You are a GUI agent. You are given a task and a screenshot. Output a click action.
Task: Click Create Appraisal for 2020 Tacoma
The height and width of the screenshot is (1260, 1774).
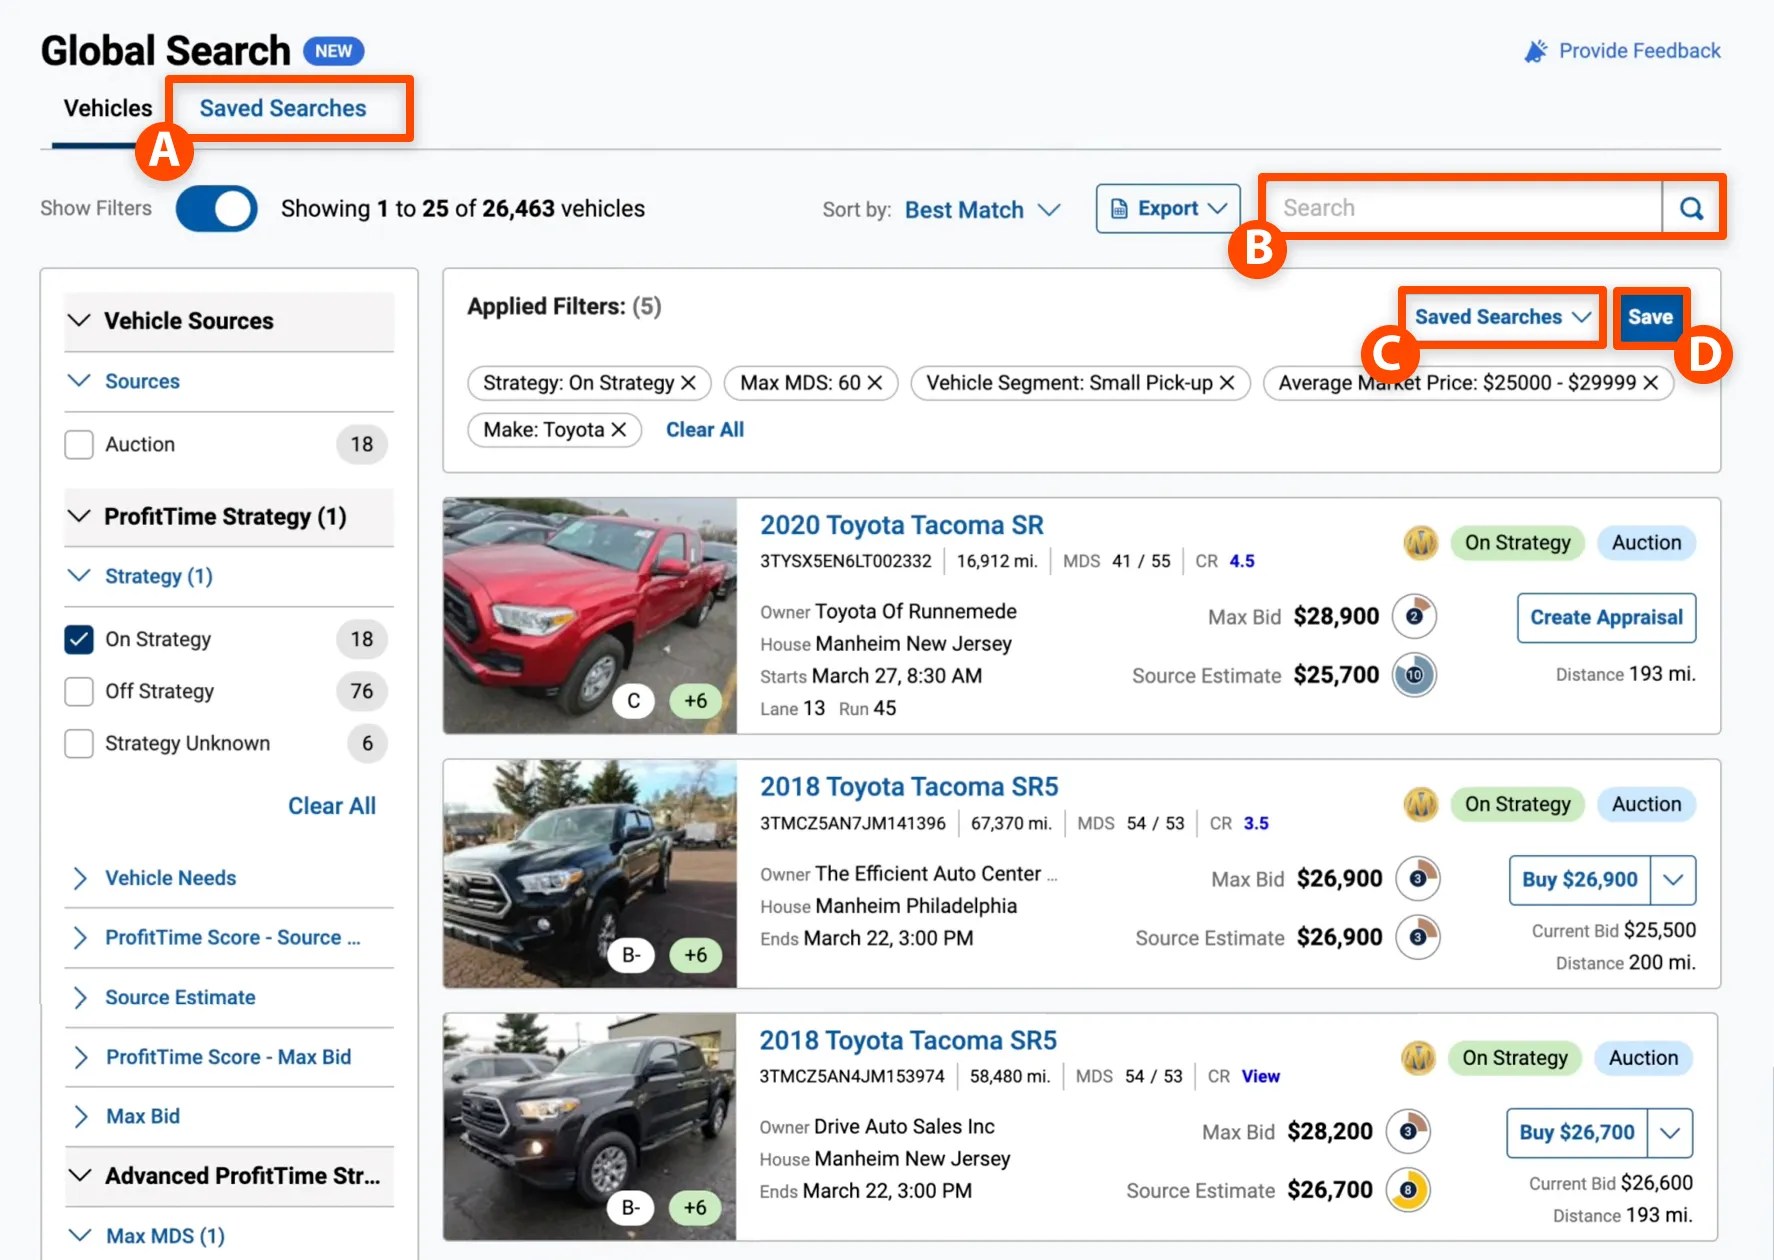pyautogui.click(x=1605, y=617)
